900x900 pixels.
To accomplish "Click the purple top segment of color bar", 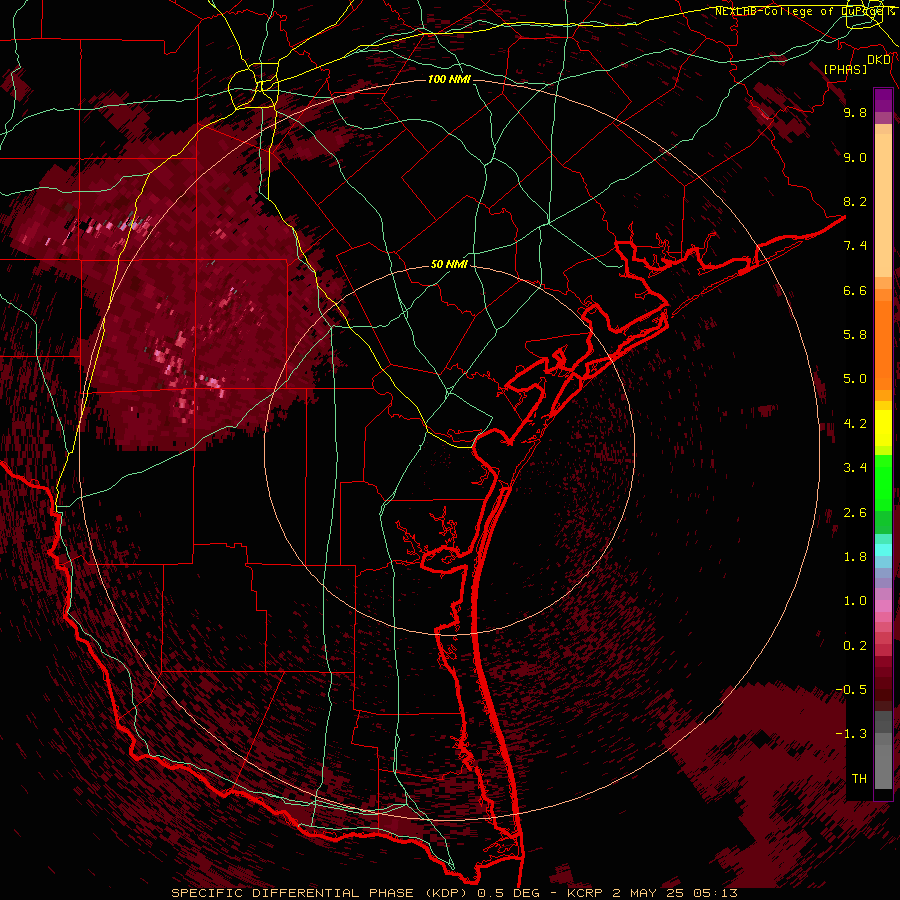I will coord(883,100).
